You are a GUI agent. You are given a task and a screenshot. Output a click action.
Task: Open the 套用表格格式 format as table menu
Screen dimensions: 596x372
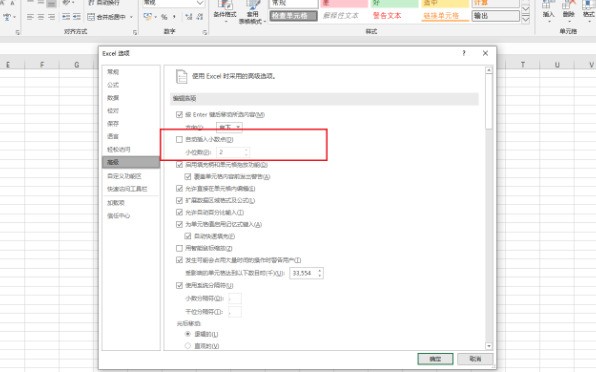click(252, 12)
